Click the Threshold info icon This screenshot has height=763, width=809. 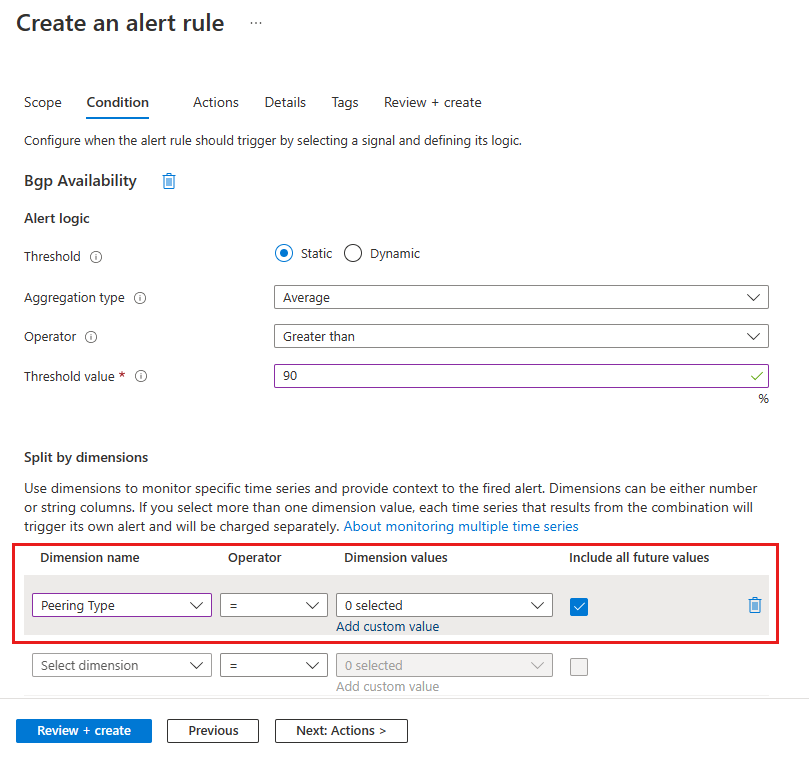click(x=95, y=257)
